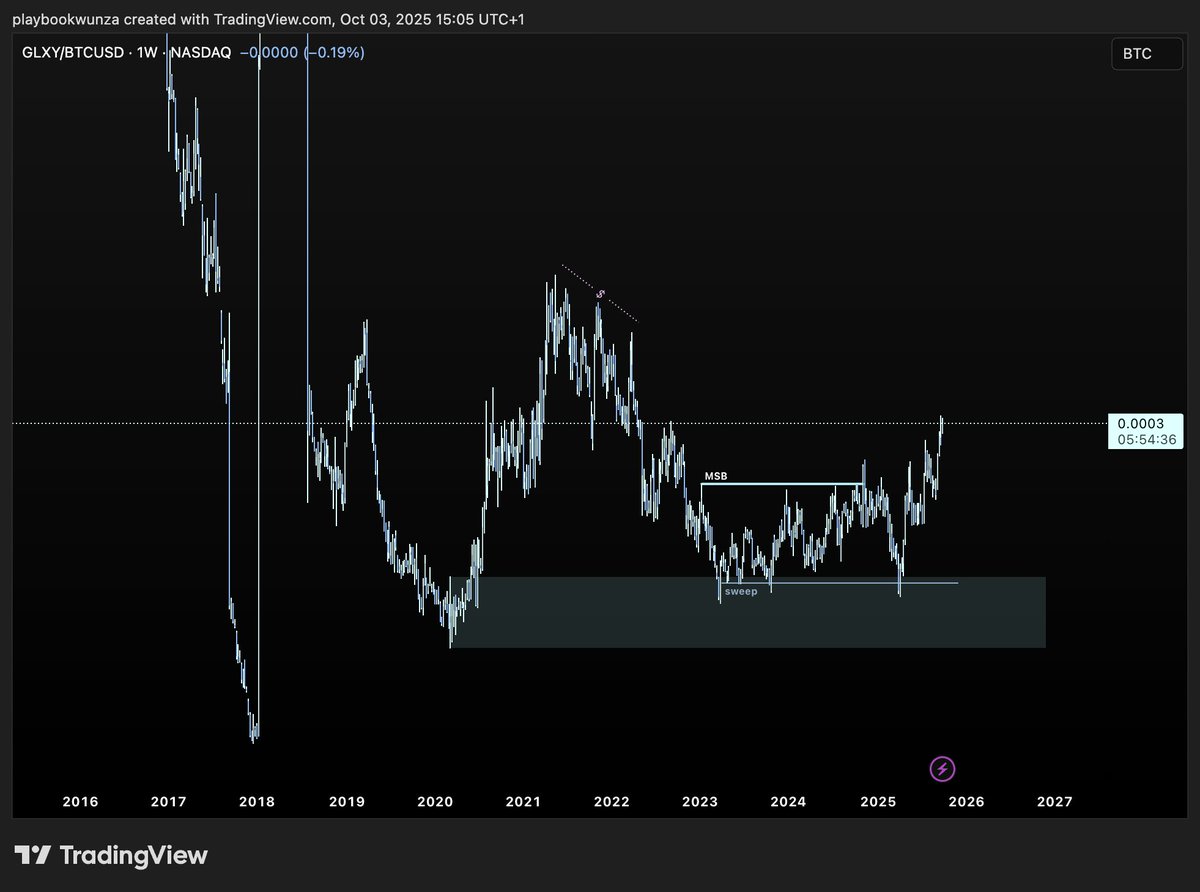Click the 2019 label on time axis
Image resolution: width=1200 pixels, height=892 pixels.
(x=346, y=801)
